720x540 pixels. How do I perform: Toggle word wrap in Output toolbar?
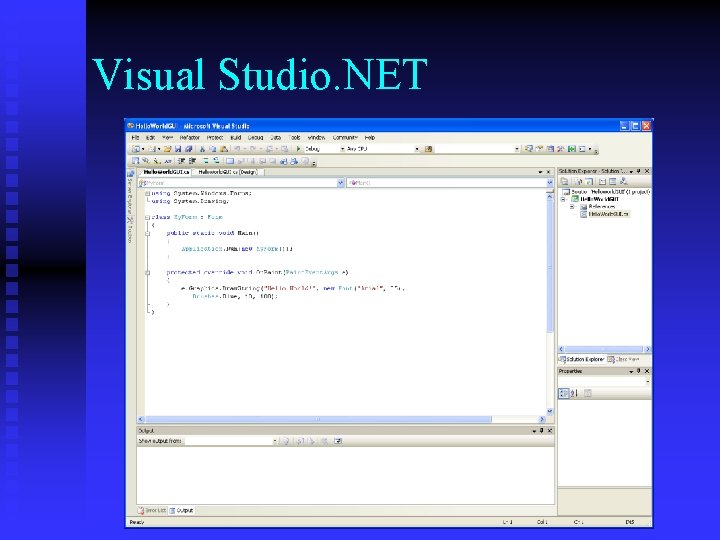point(338,441)
